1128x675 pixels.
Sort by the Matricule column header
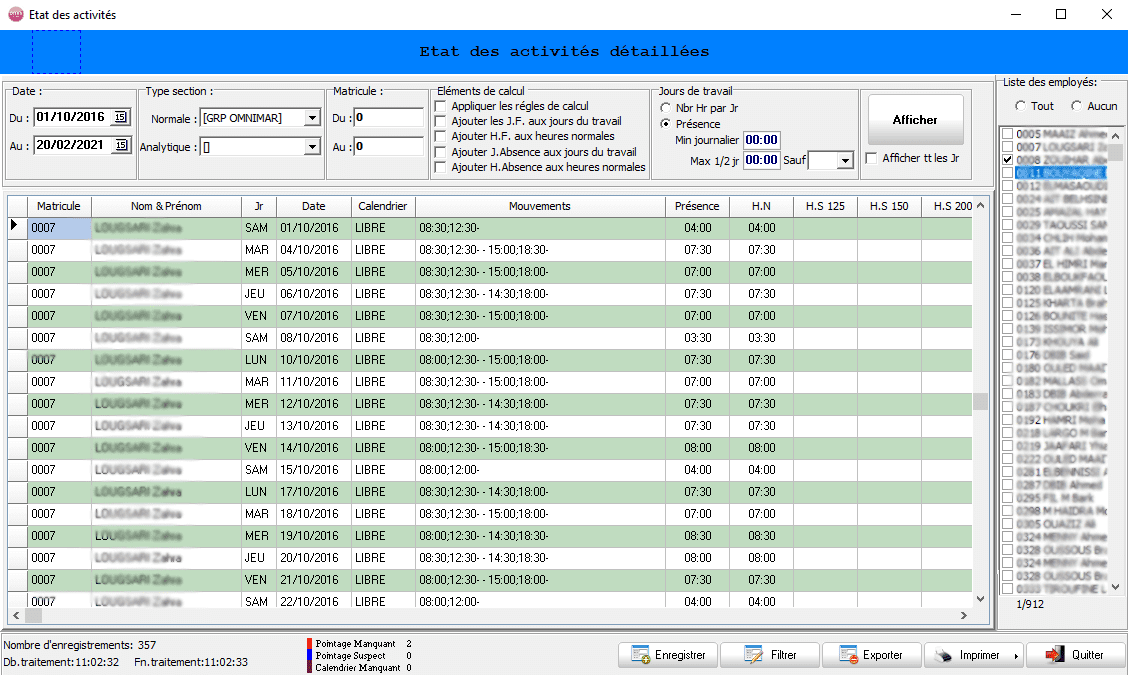coord(59,206)
